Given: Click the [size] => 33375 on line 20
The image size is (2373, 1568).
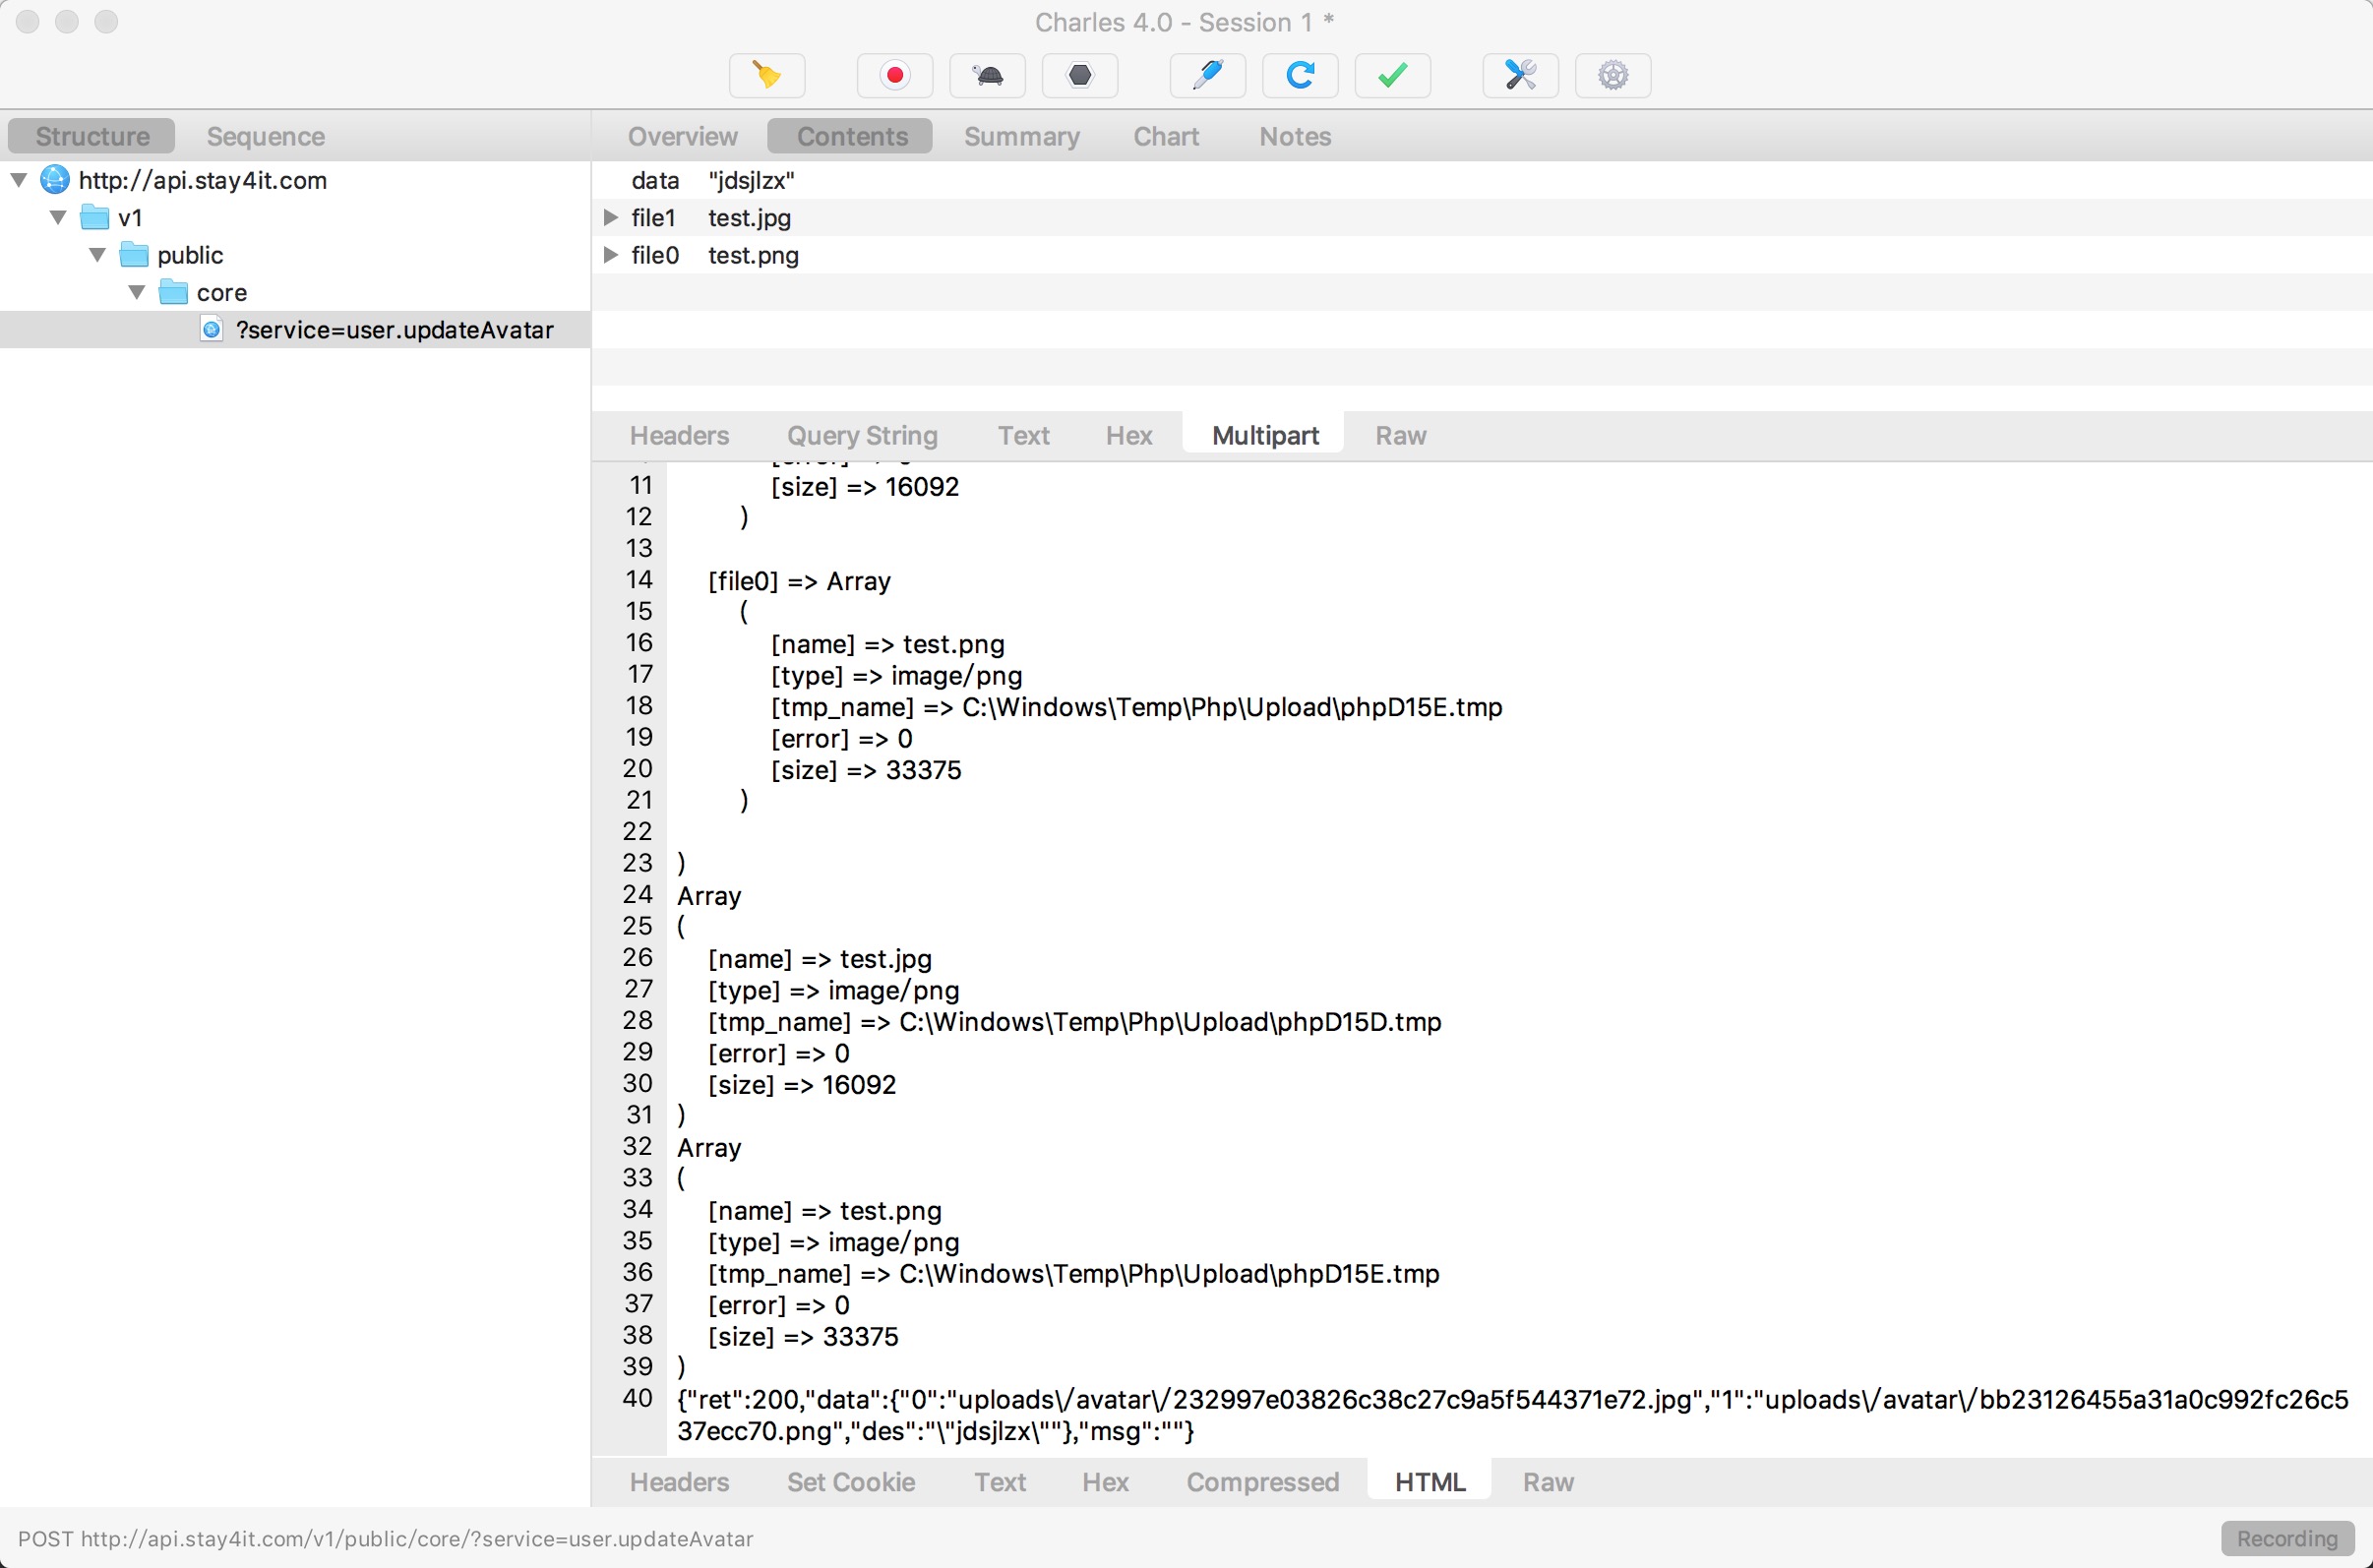Looking at the screenshot, I should click(x=866, y=770).
